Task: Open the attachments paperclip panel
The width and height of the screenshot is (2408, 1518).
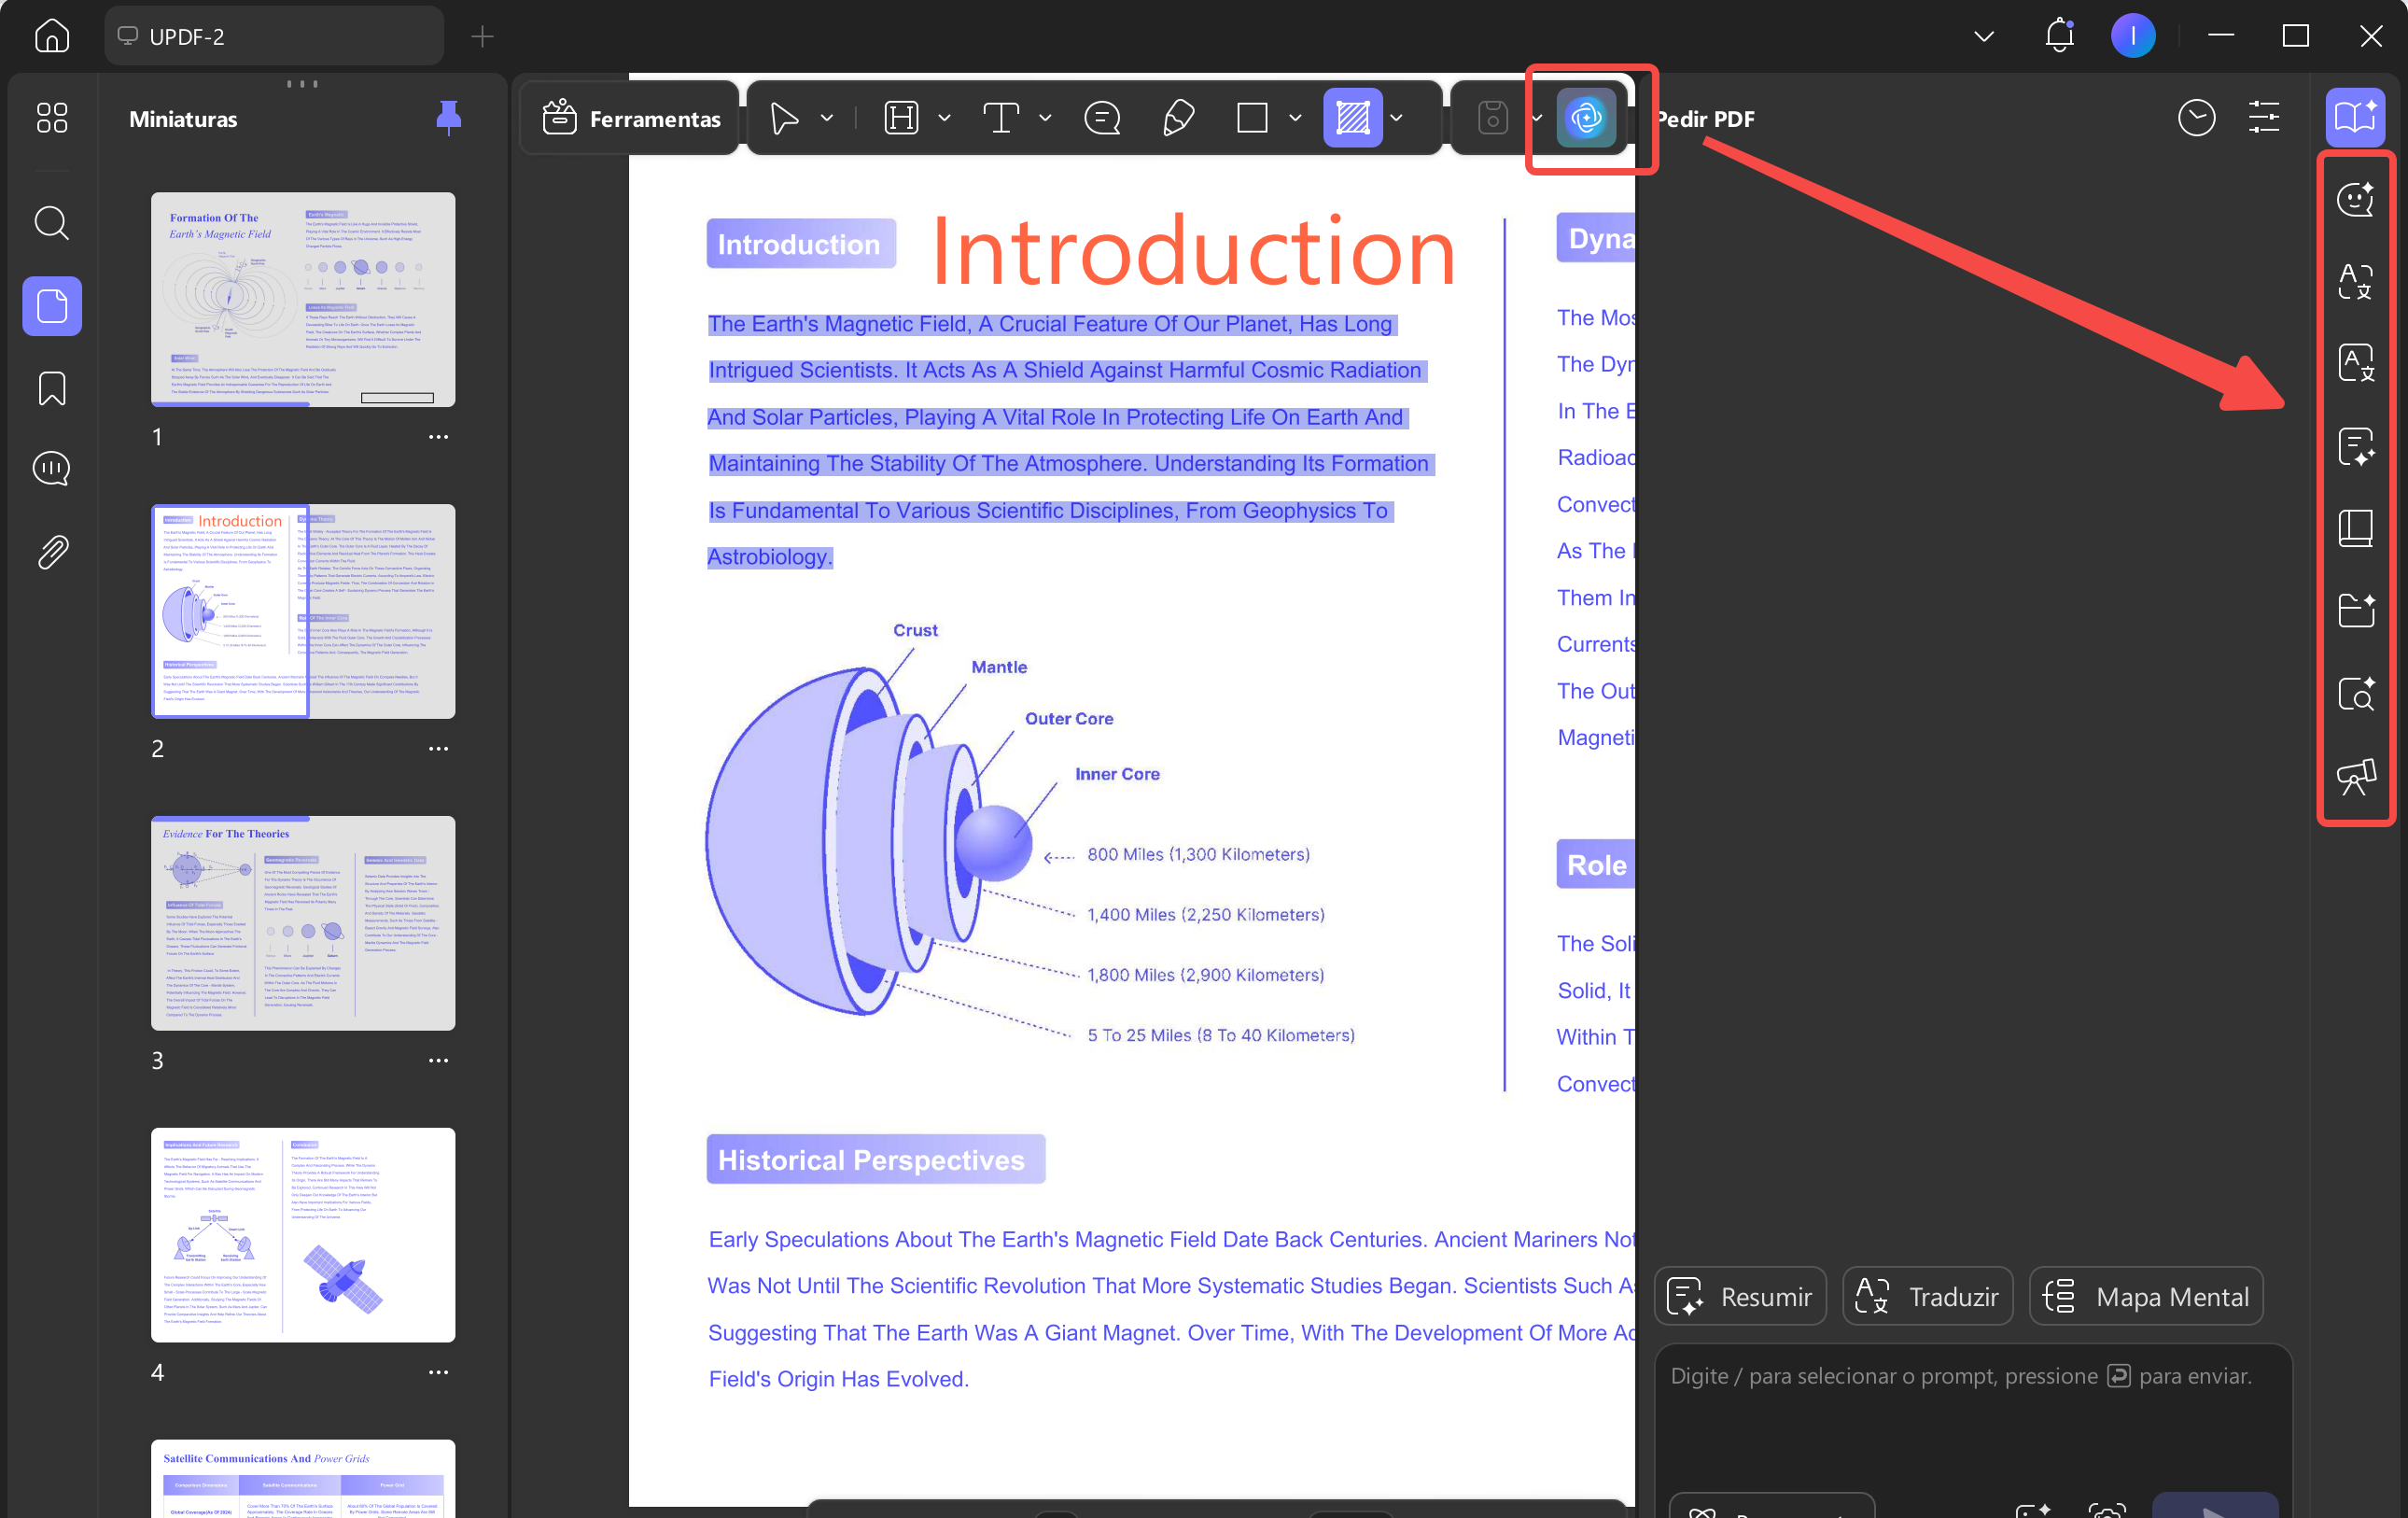Action: [x=52, y=551]
